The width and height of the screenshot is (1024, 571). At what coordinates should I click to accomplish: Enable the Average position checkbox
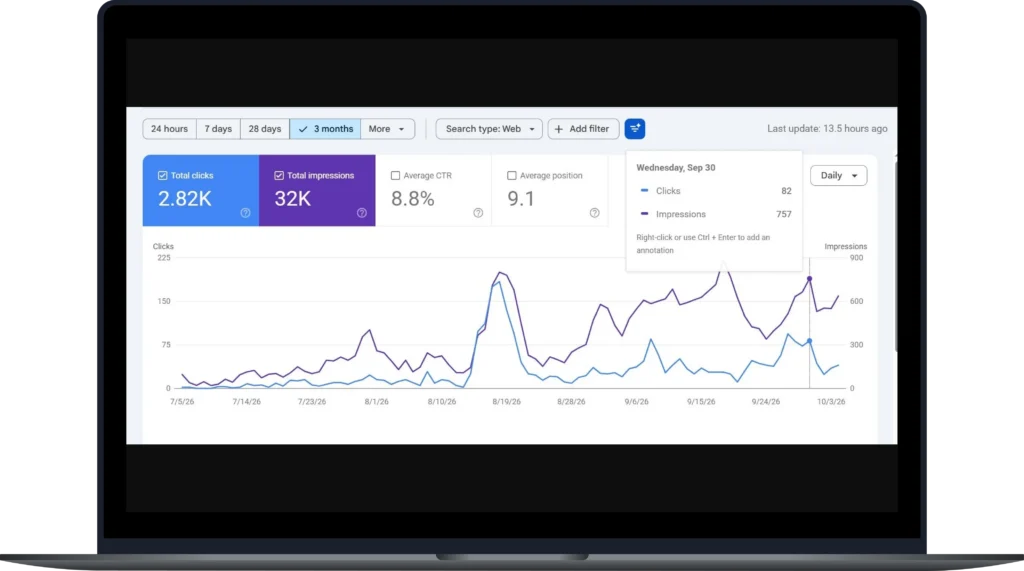point(511,176)
